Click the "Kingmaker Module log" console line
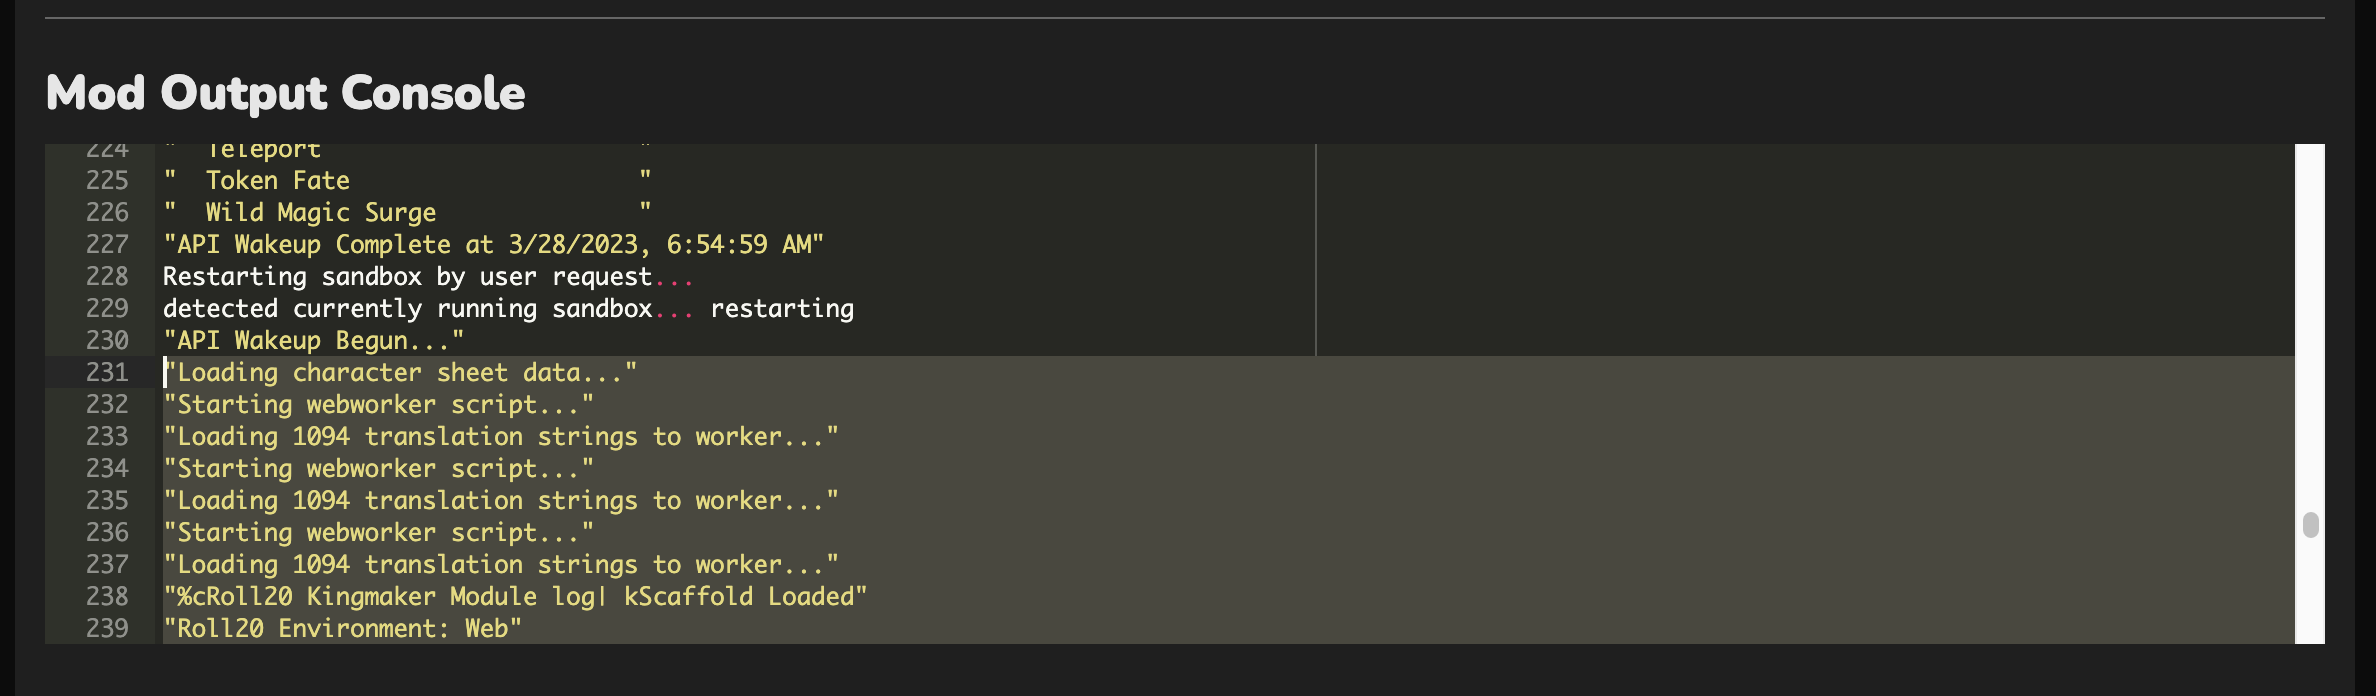The height and width of the screenshot is (696, 2376). click(516, 596)
